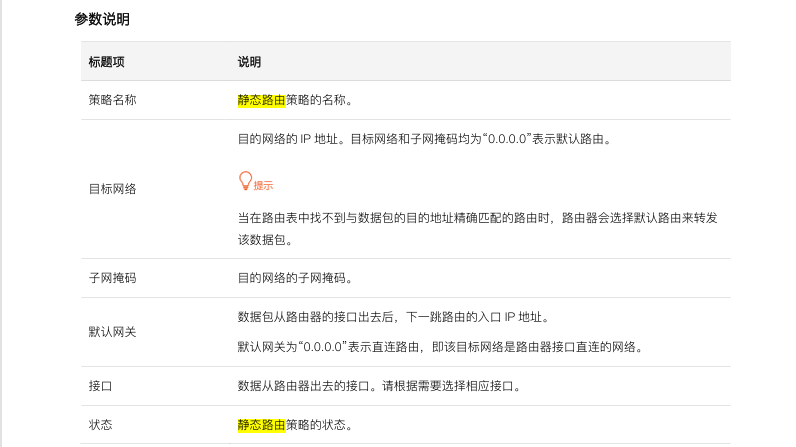Click the lightbulb tip icon
The image size is (796, 447).
coord(244,181)
